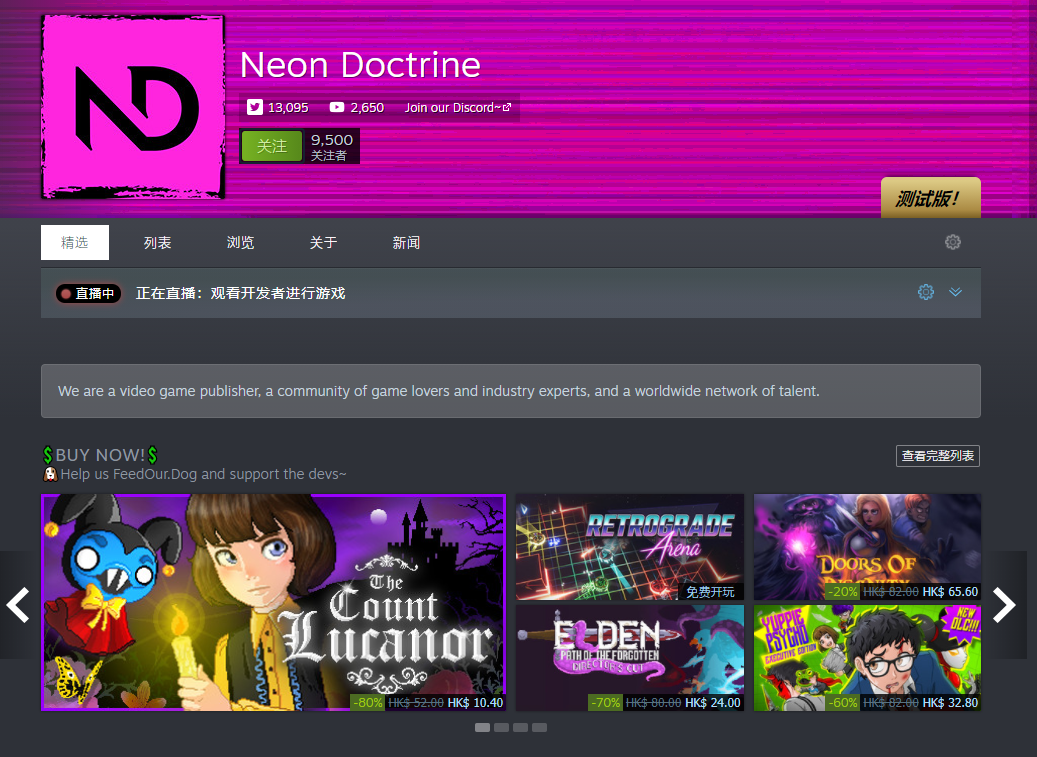The width and height of the screenshot is (1037, 757).
Task: Open page settings gear beside tabs
Action: click(x=952, y=242)
